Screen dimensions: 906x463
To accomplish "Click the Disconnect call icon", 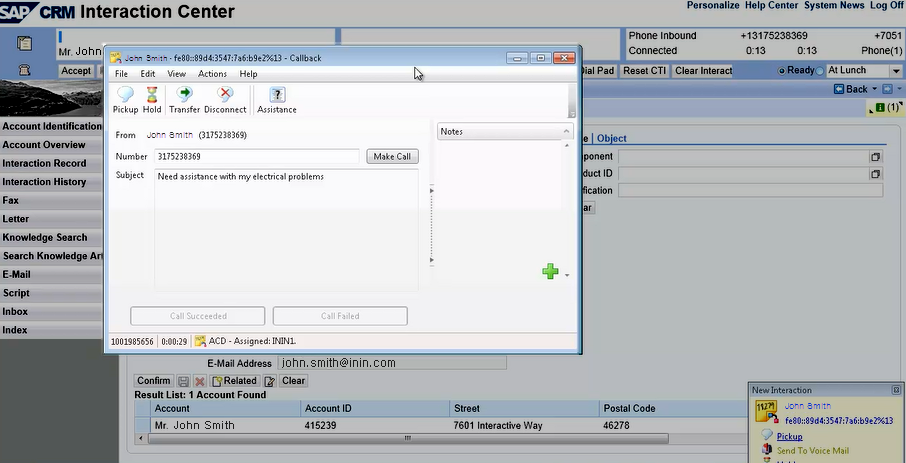I will point(225,100).
